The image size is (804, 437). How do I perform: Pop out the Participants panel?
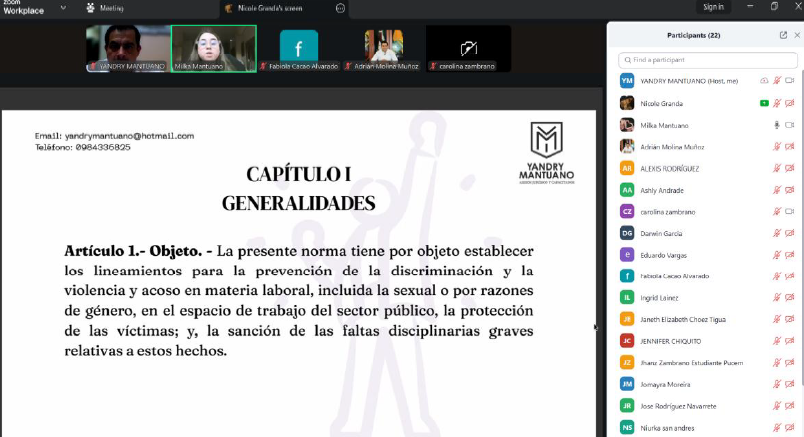[783, 35]
